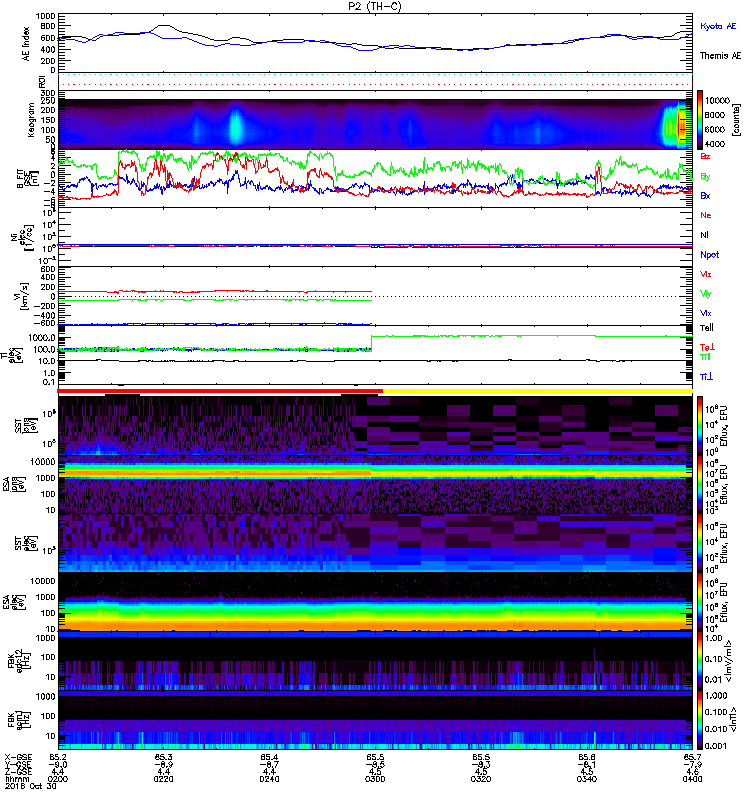Click the top SST Eflux color bar
The width and height of the screenshot is (750, 800).
coord(686,425)
